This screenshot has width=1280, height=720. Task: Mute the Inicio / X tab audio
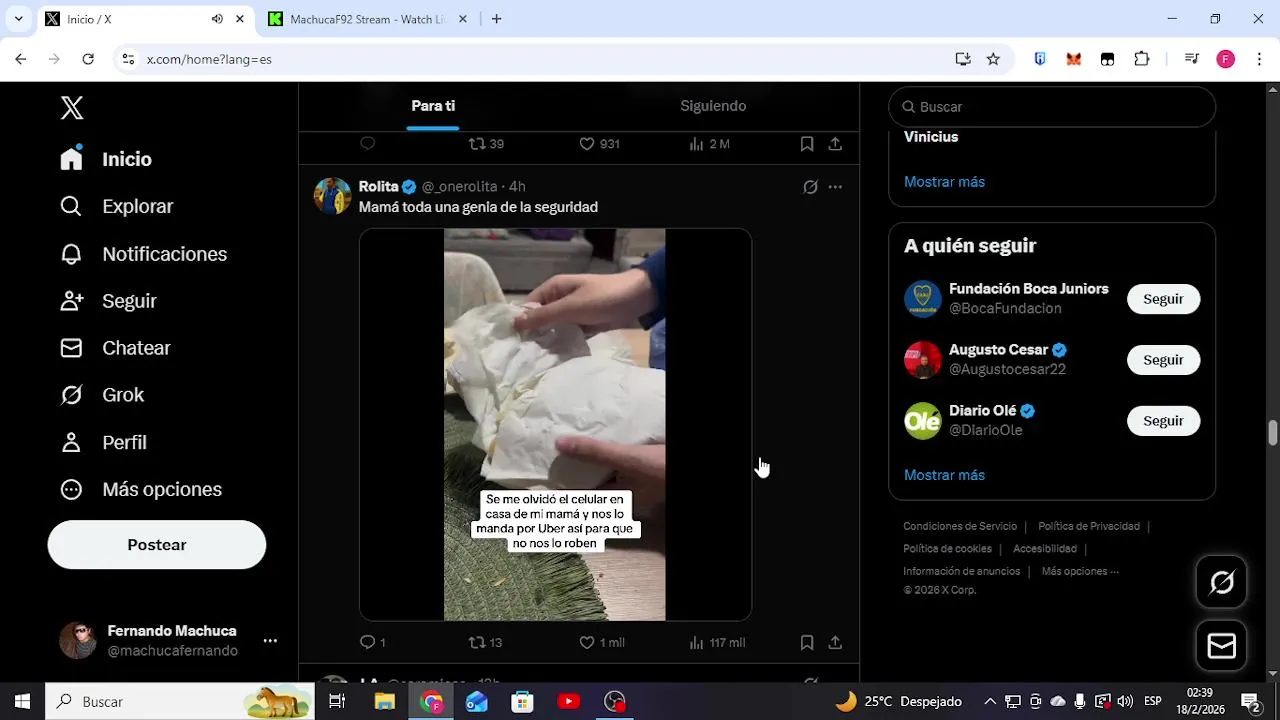click(217, 19)
